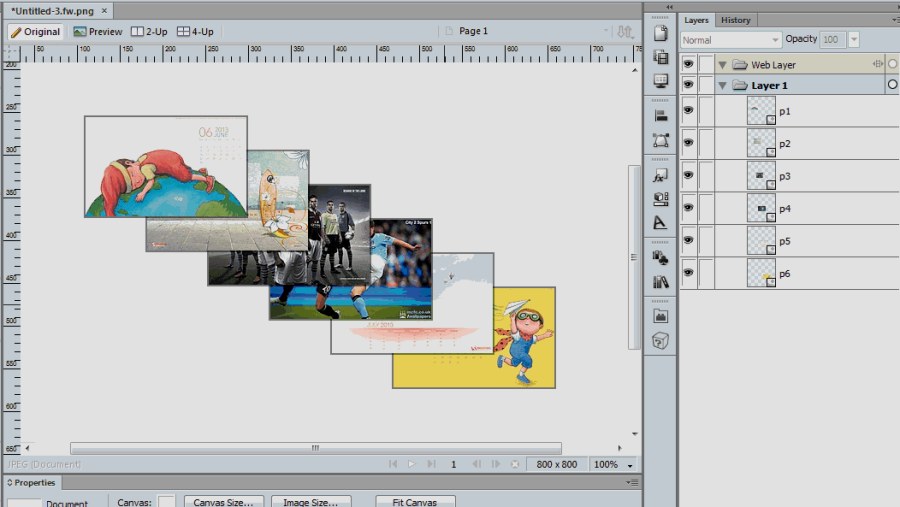
Task: Select the Web Layer circle indicator
Action: (893, 64)
